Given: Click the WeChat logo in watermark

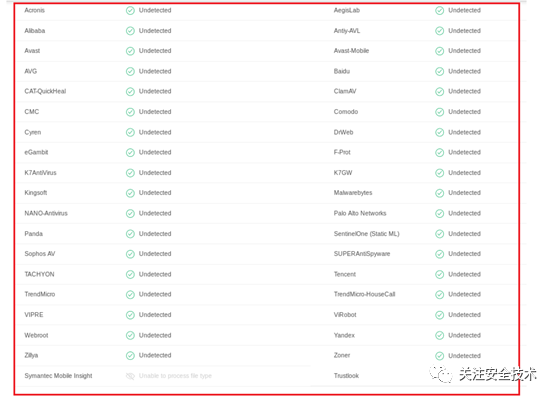Looking at the screenshot, I should pos(441,374).
